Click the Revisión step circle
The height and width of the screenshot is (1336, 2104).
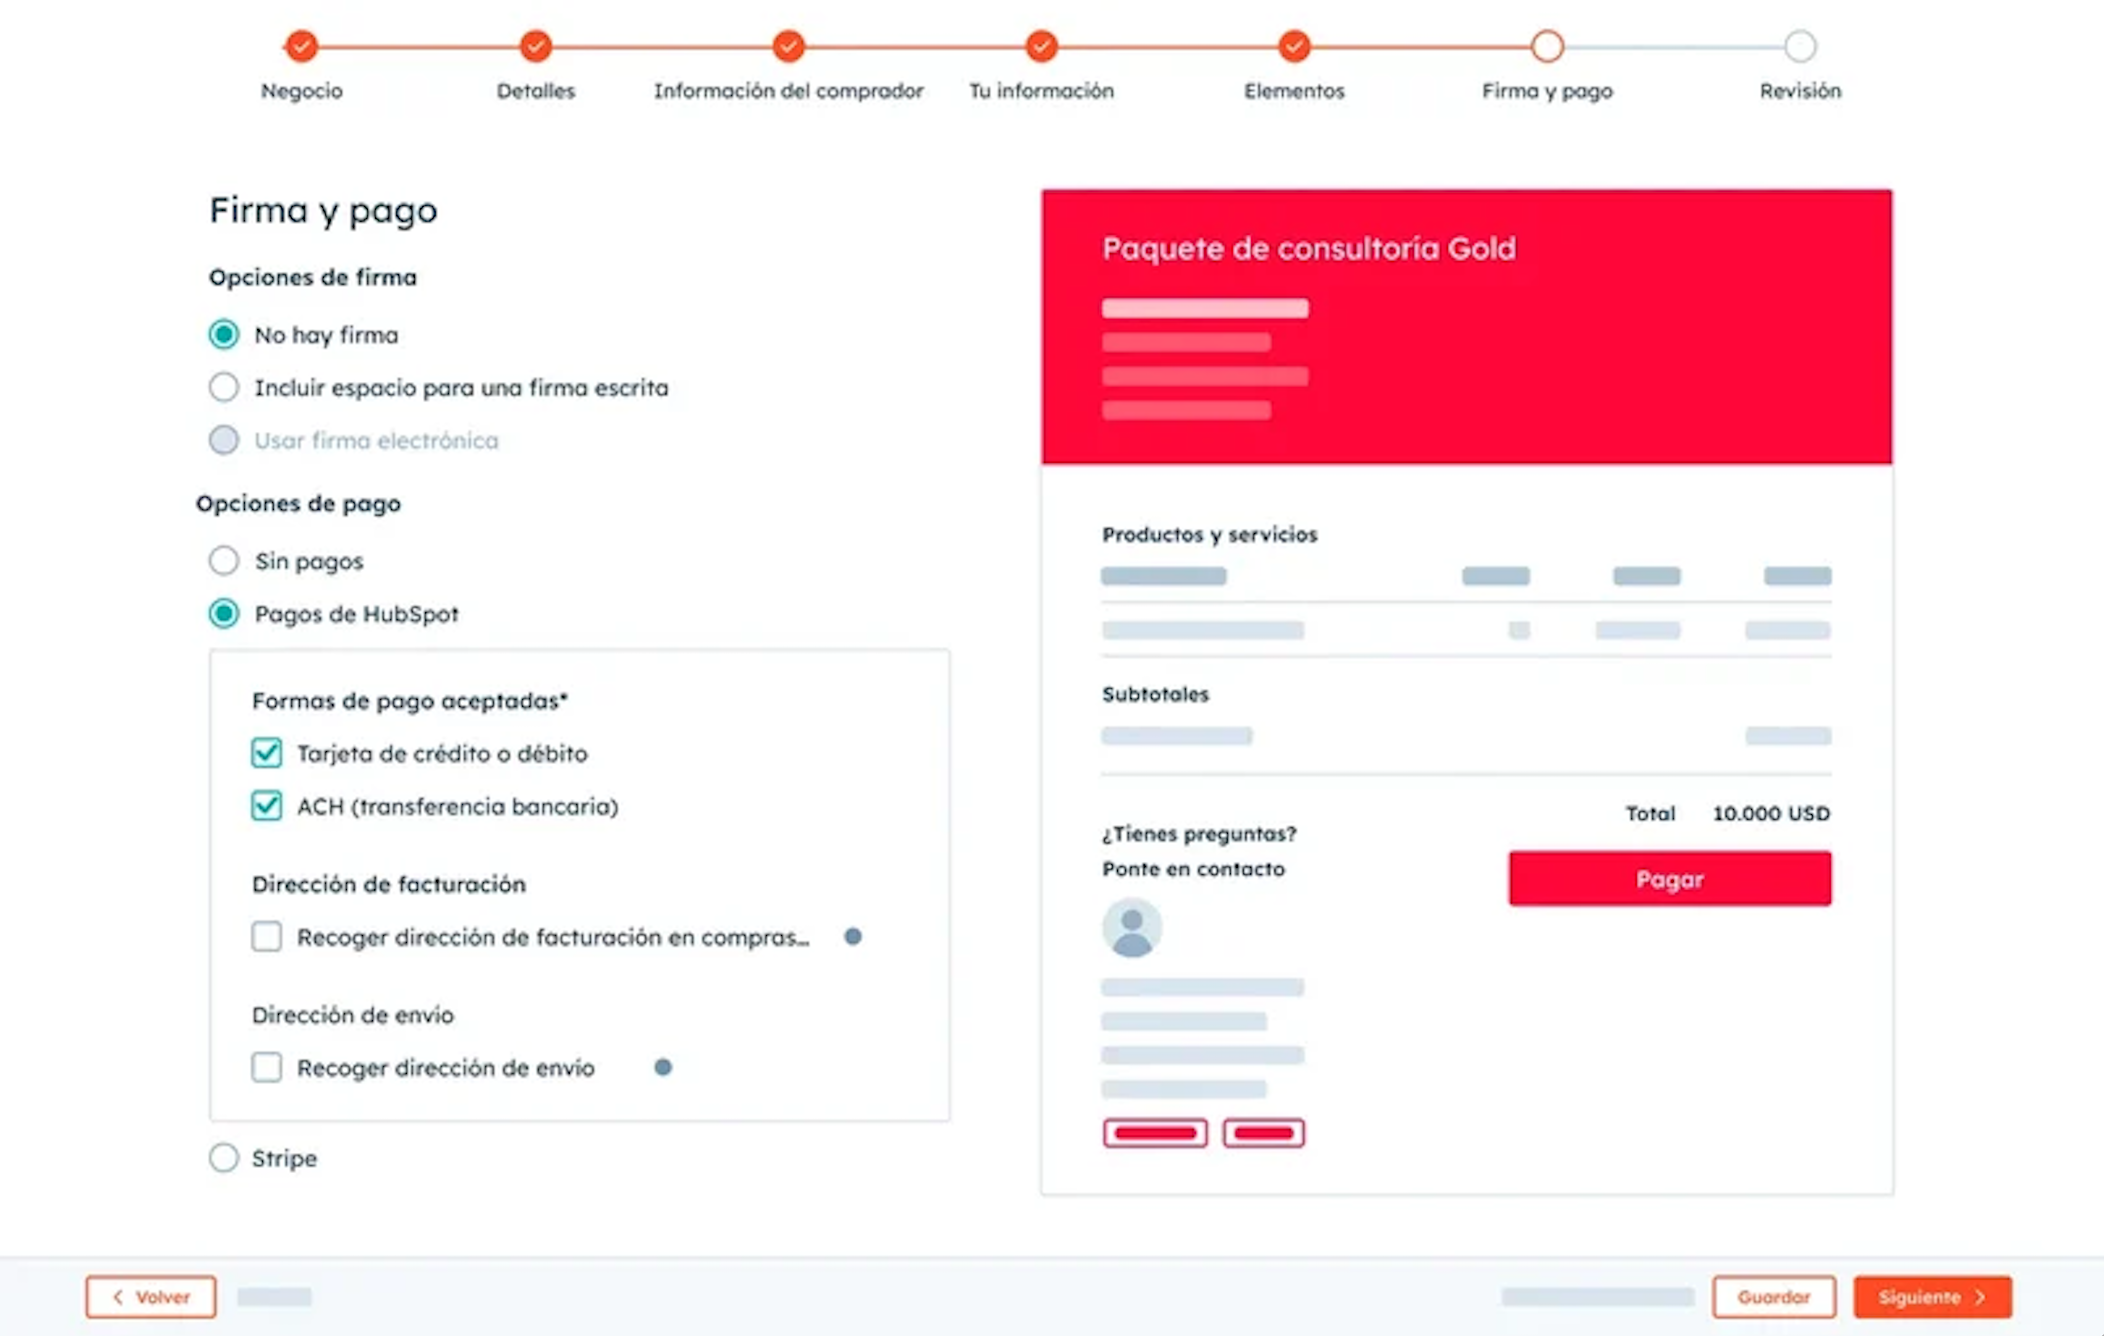point(1800,46)
